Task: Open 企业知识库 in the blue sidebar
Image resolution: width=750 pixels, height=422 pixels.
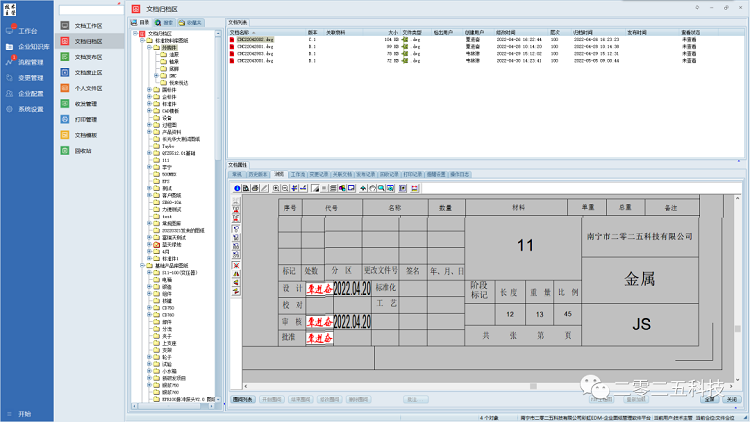Action: [28, 46]
